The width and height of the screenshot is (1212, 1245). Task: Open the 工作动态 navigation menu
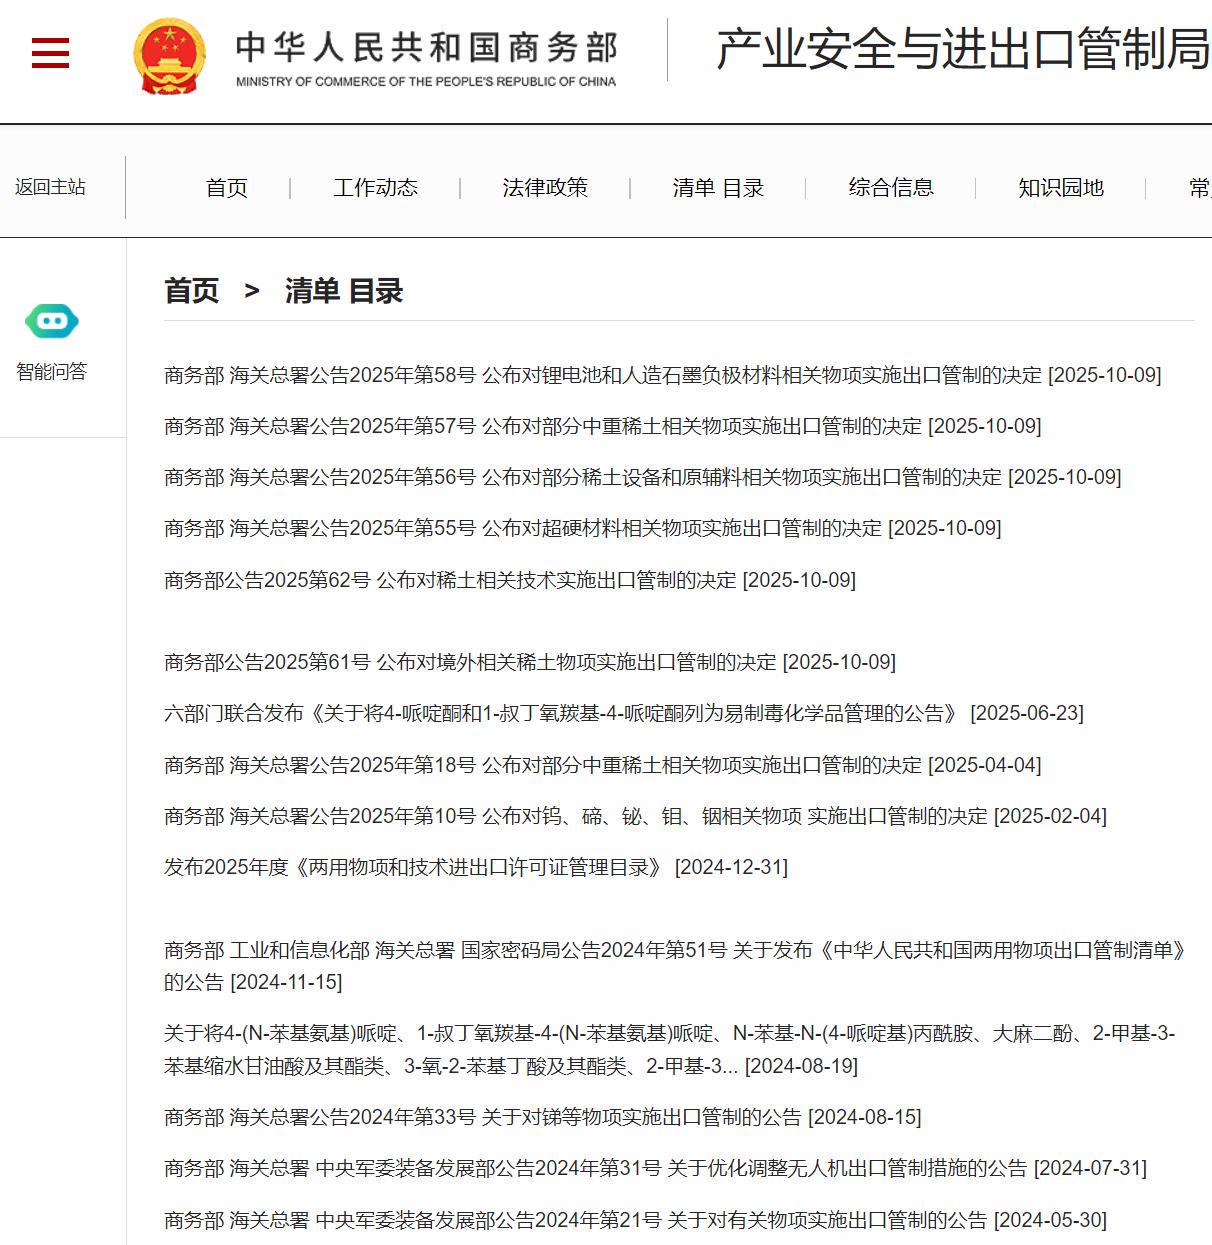(375, 188)
